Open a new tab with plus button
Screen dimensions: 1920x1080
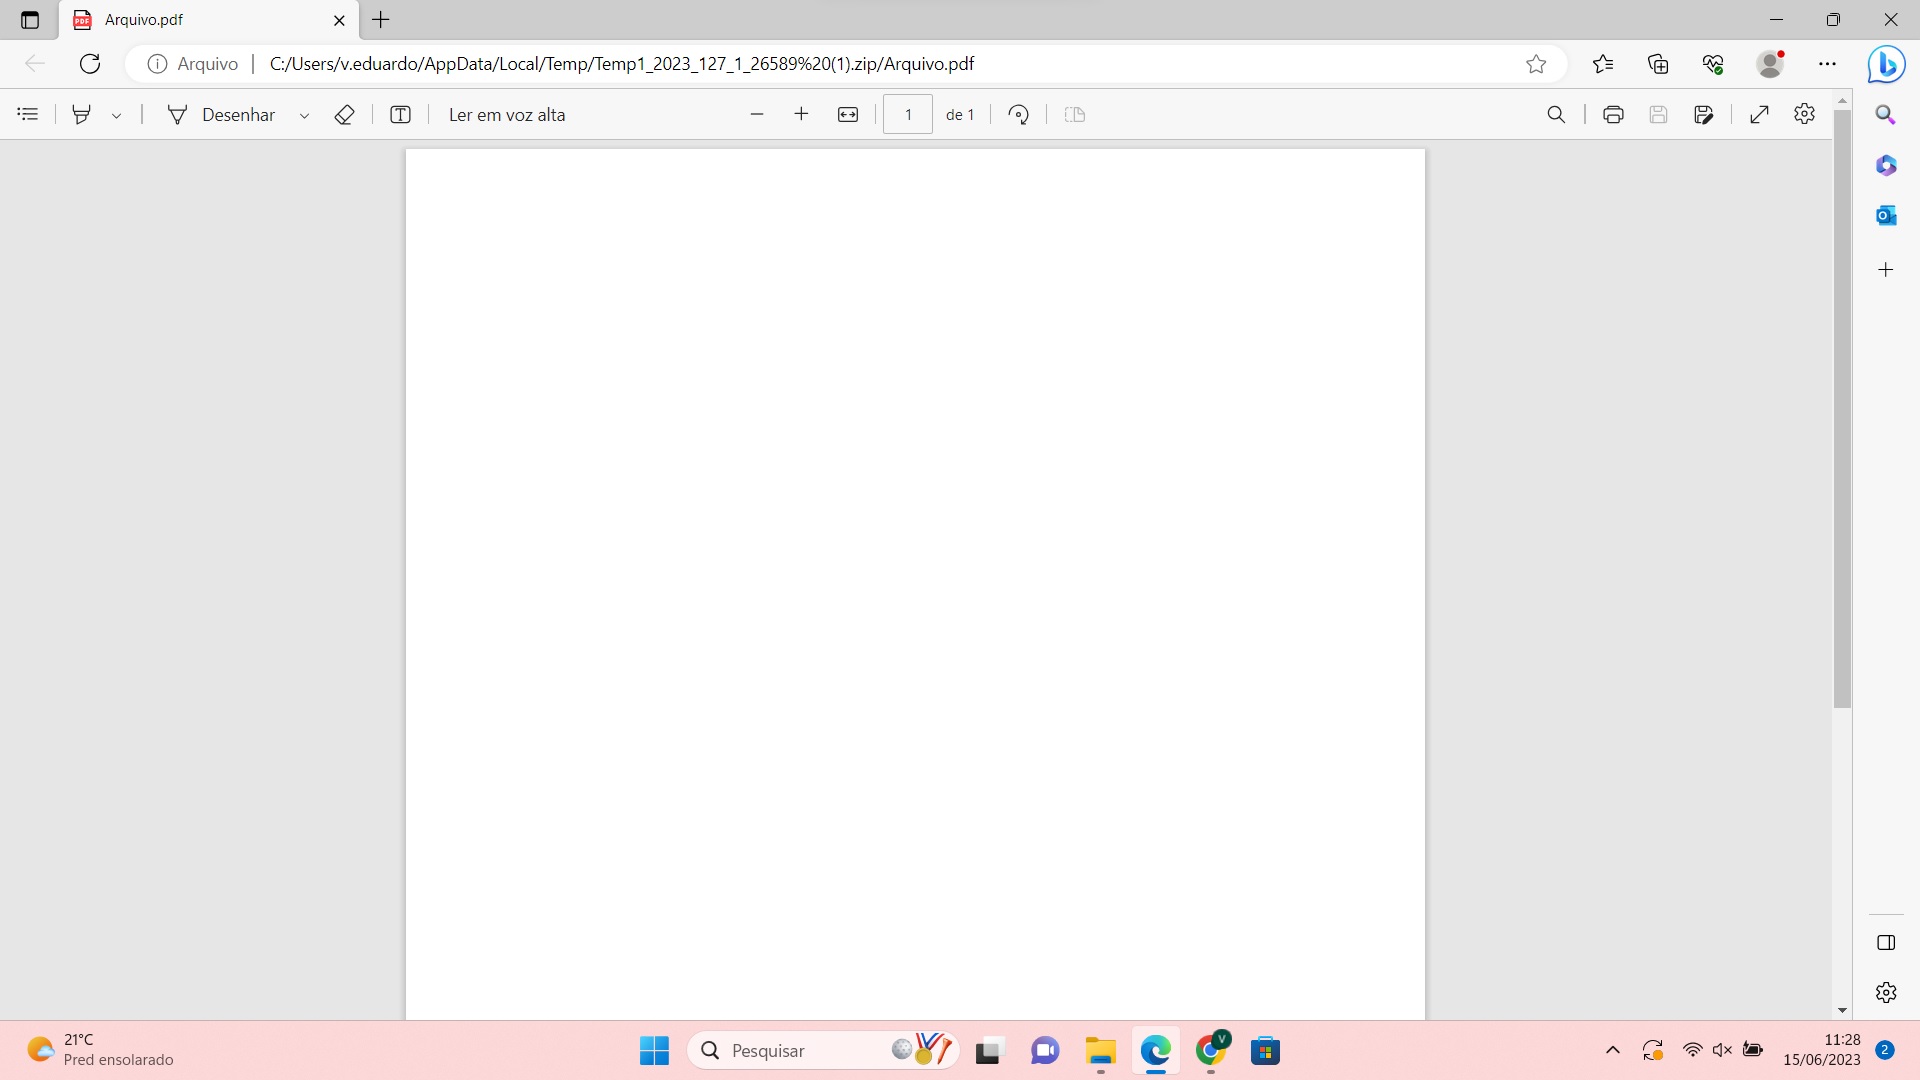pos(381,20)
